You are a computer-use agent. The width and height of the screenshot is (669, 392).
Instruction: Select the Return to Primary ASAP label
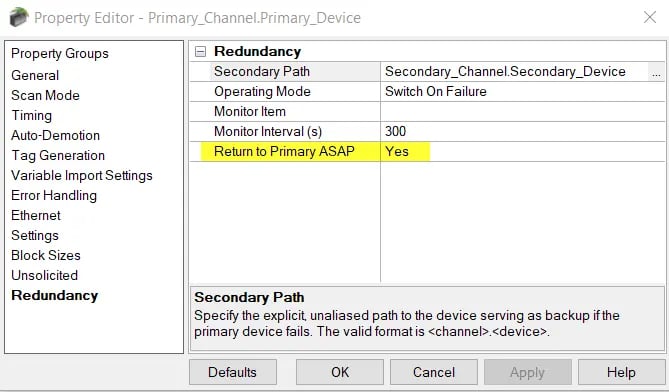(x=284, y=152)
